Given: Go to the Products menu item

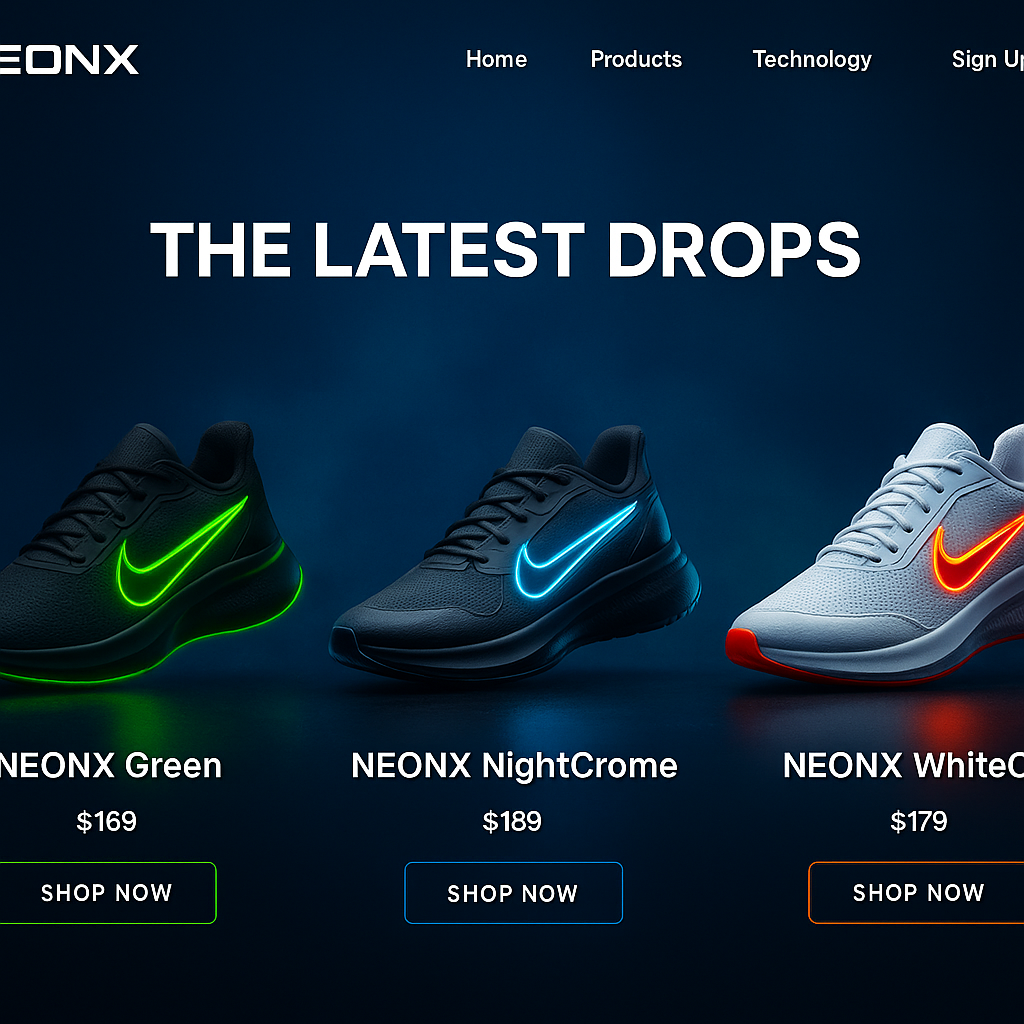Looking at the screenshot, I should click(x=636, y=59).
